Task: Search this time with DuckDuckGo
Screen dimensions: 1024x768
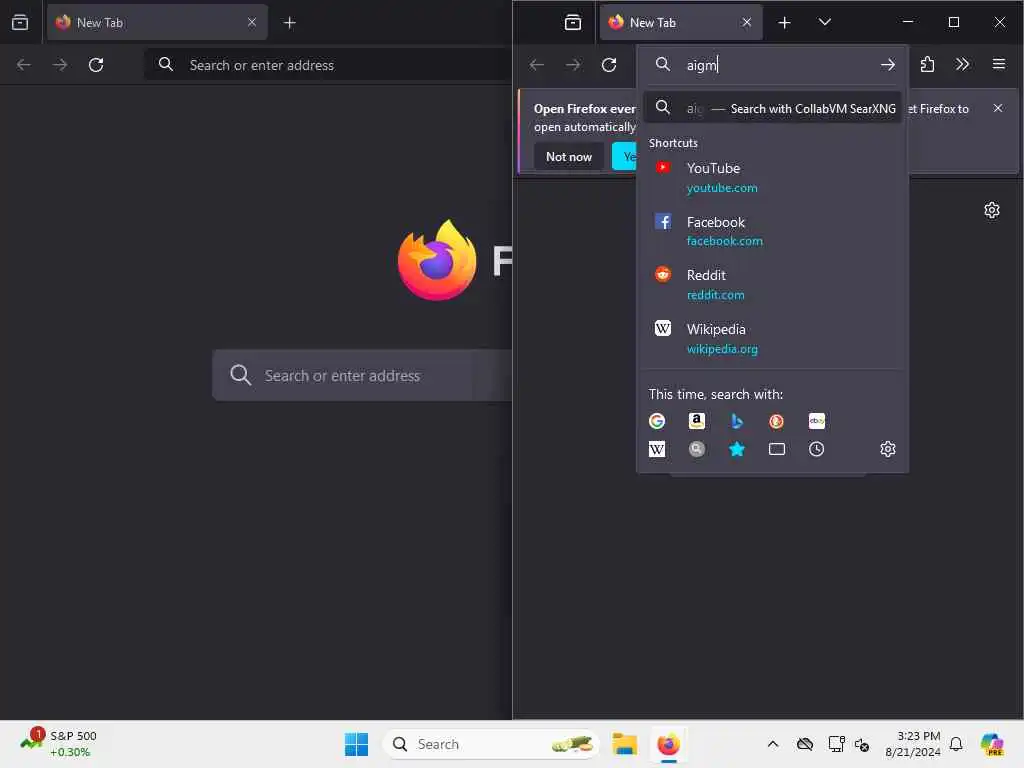Action: [776, 421]
